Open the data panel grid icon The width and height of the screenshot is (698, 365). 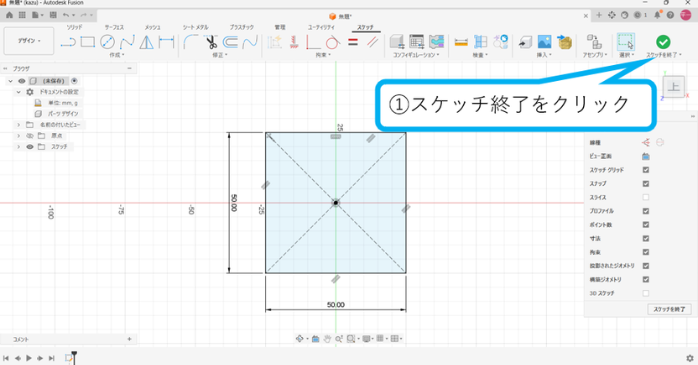[22, 15]
